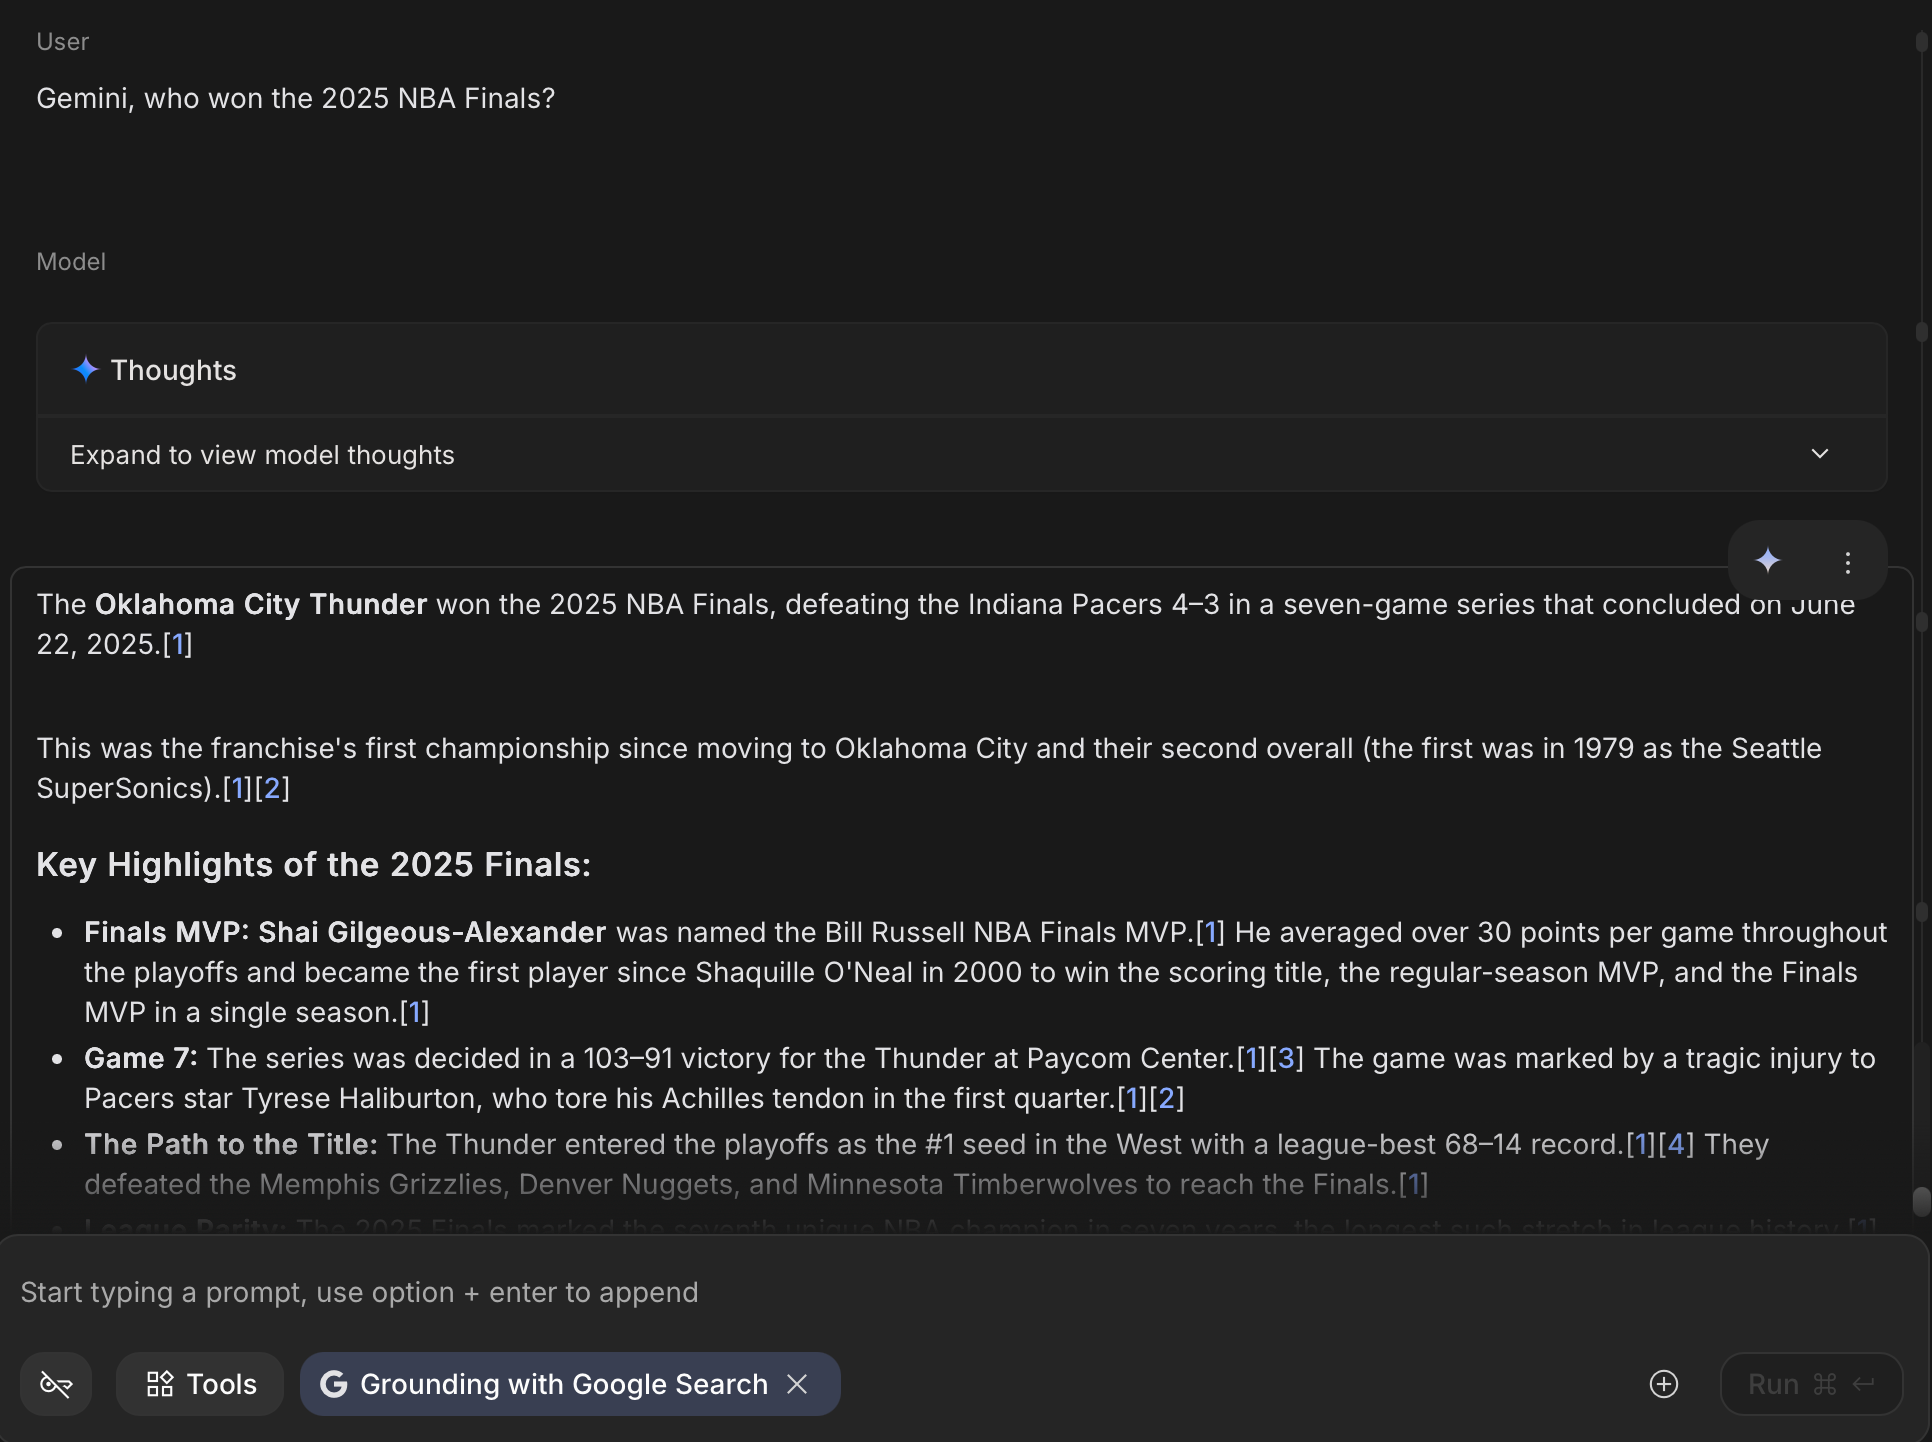Open the three-dot menu on the model response
Viewport: 1932px width, 1442px height.
pyautogui.click(x=1847, y=561)
